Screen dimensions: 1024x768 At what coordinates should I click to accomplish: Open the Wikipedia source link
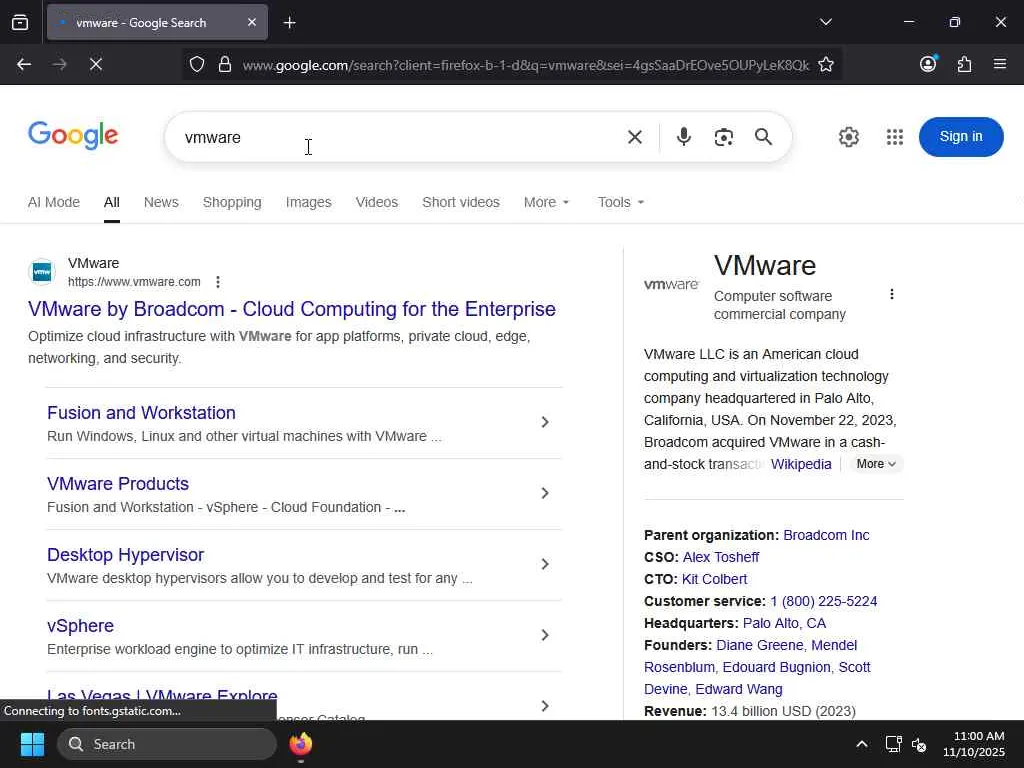pos(801,464)
